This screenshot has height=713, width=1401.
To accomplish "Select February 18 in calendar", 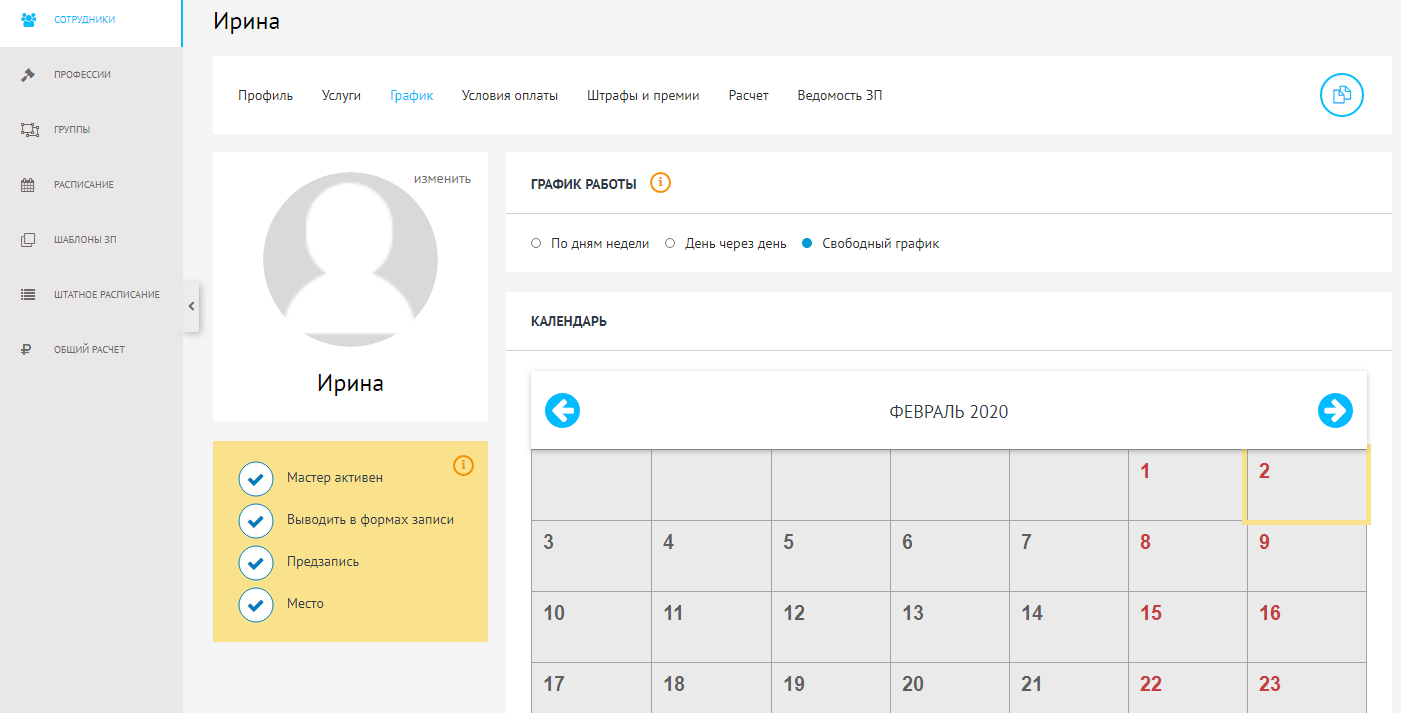I will click(711, 688).
